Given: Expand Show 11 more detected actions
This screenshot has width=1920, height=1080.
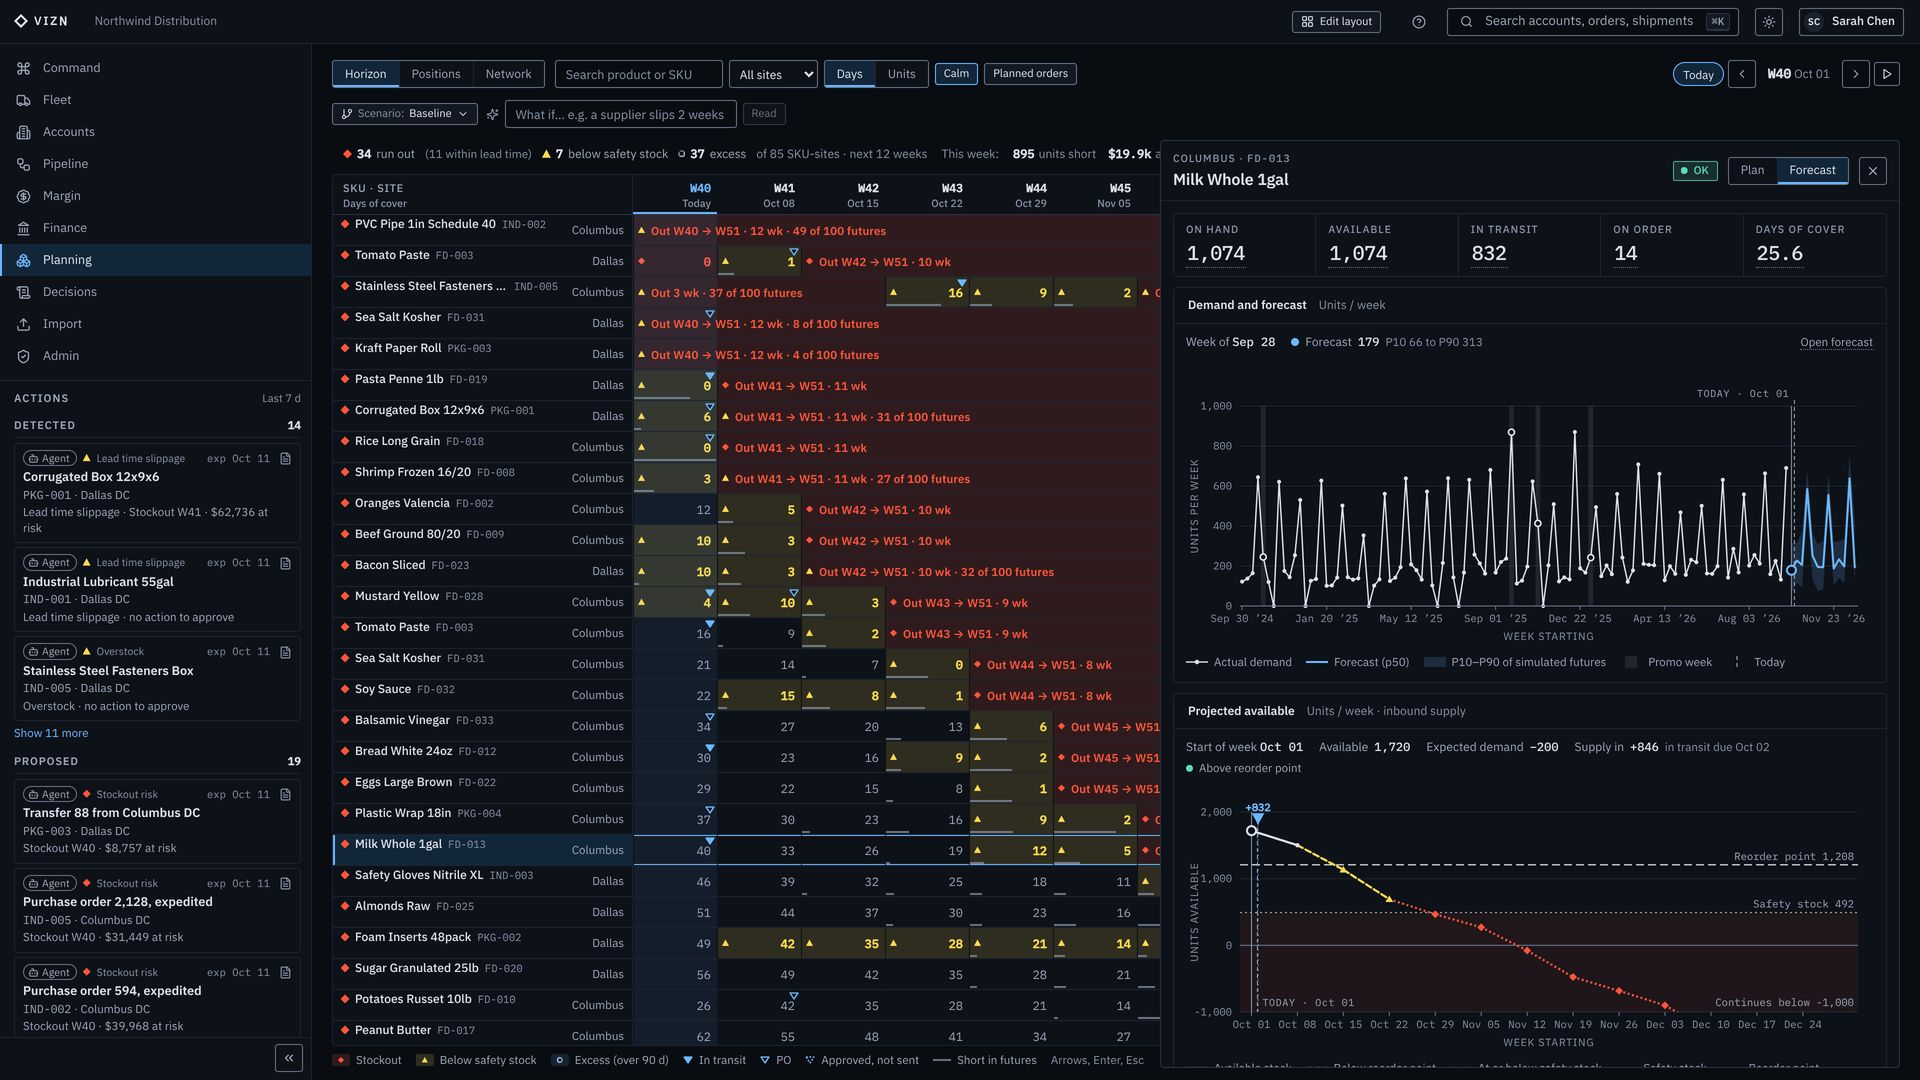Looking at the screenshot, I should [51, 733].
